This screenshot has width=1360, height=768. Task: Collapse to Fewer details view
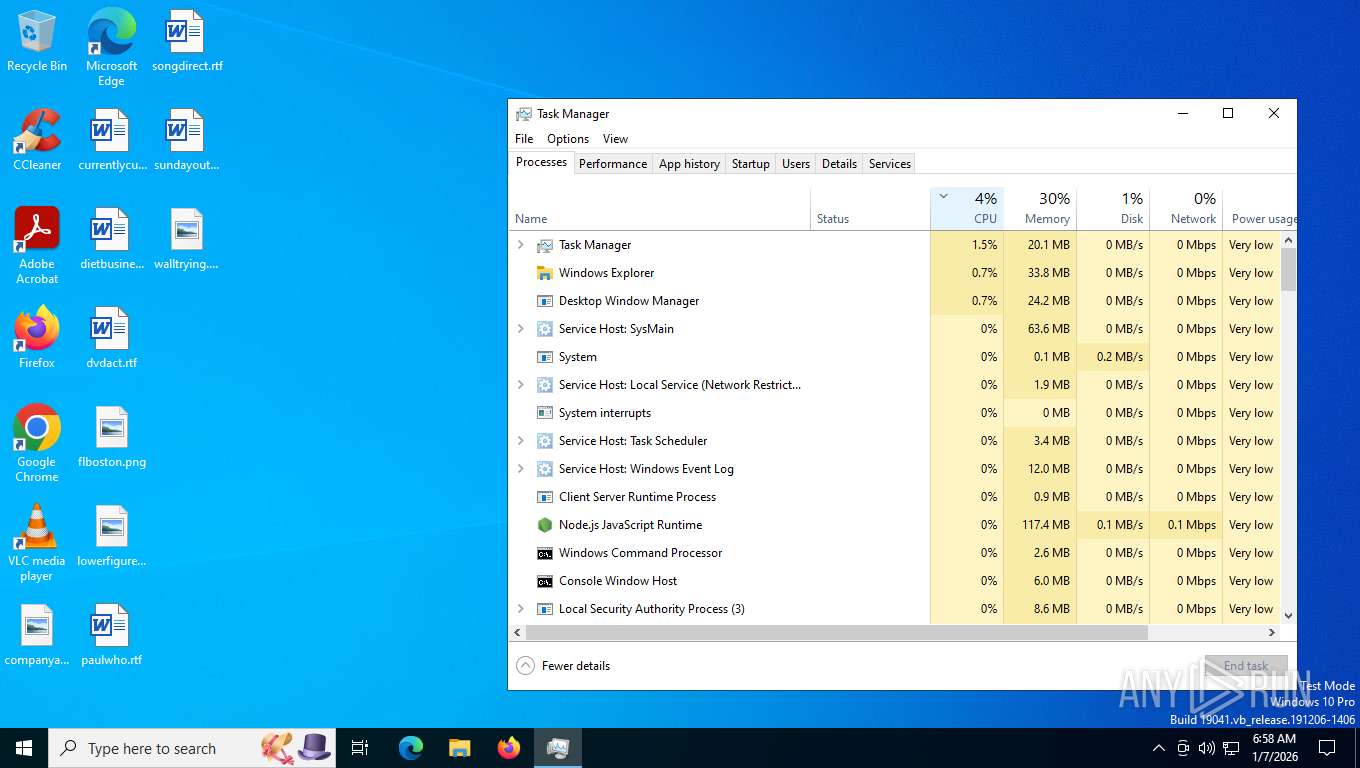(563, 666)
